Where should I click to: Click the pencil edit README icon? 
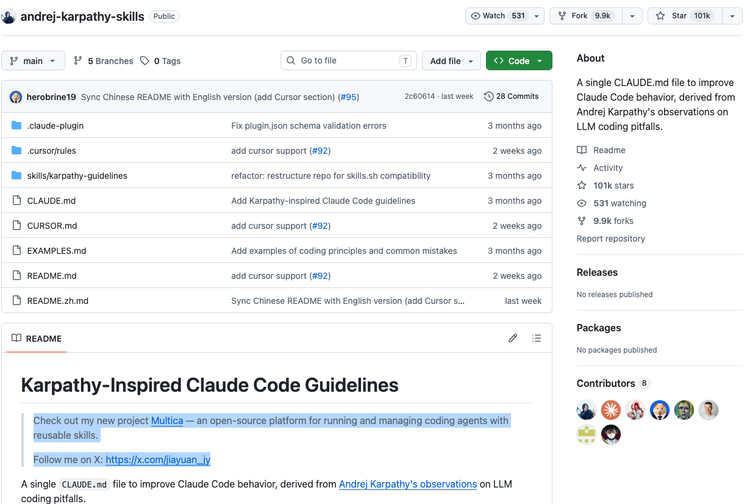(512, 338)
